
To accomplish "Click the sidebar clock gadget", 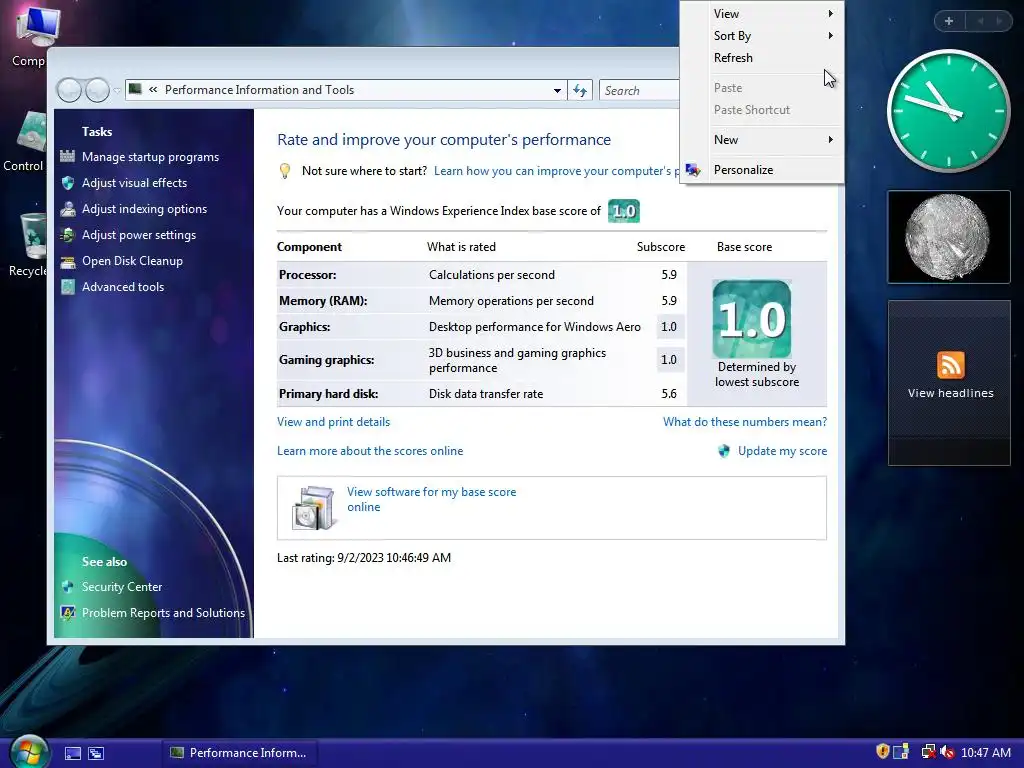I will coord(948,111).
